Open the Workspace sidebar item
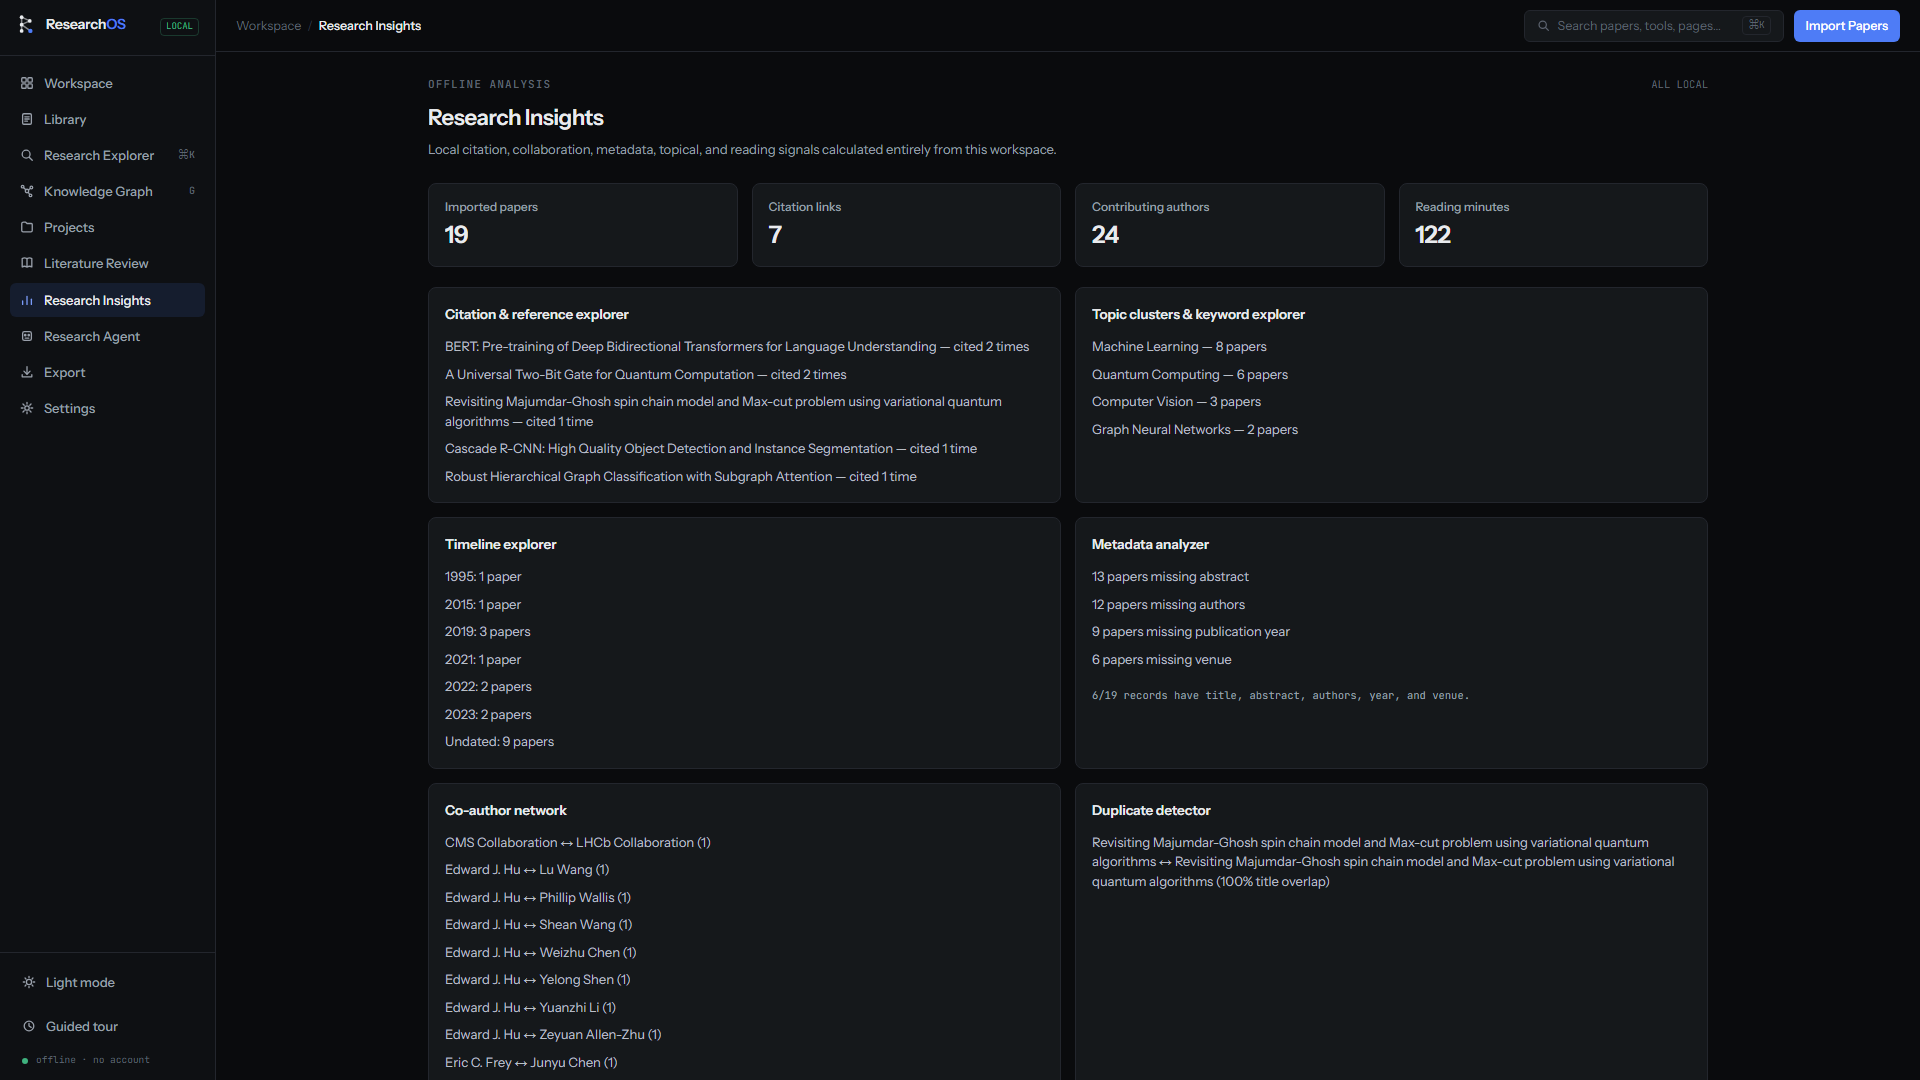The height and width of the screenshot is (1080, 1920). 107,83
